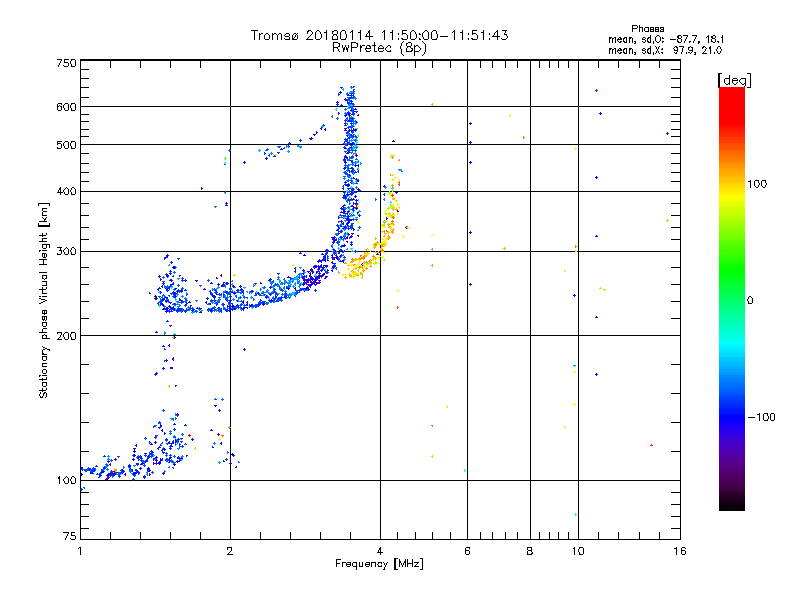Click the '75' y-axis tick label
Image resolution: width=800 pixels, height=600 pixels.
70,536
